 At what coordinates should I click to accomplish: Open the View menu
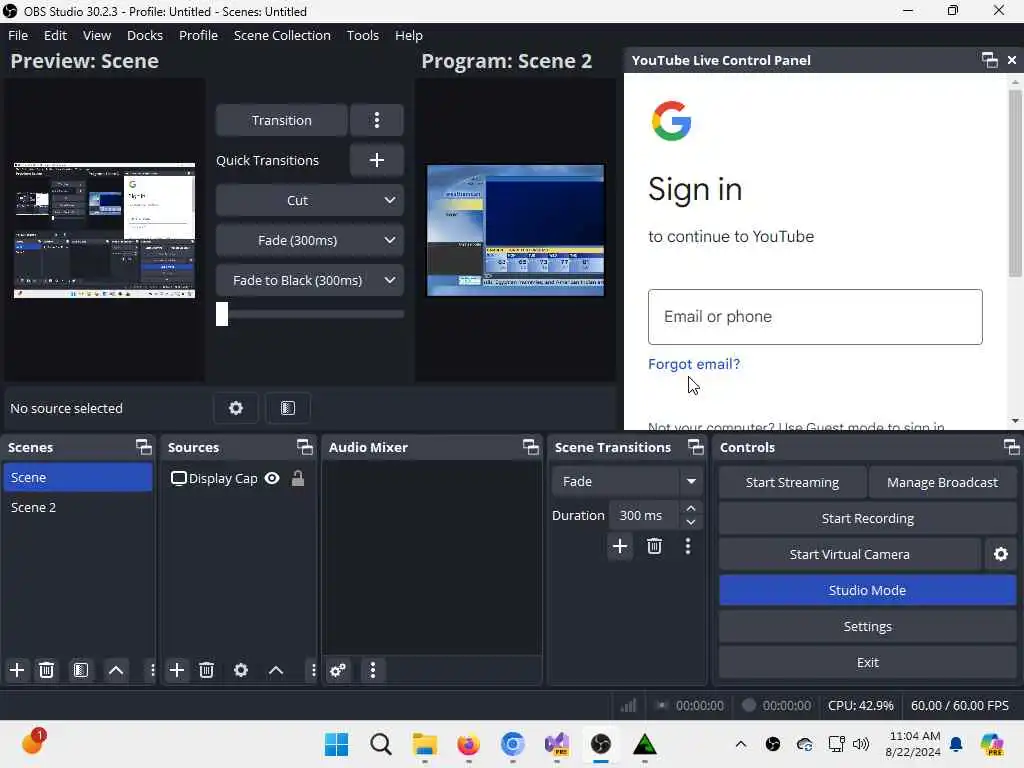pyautogui.click(x=97, y=35)
